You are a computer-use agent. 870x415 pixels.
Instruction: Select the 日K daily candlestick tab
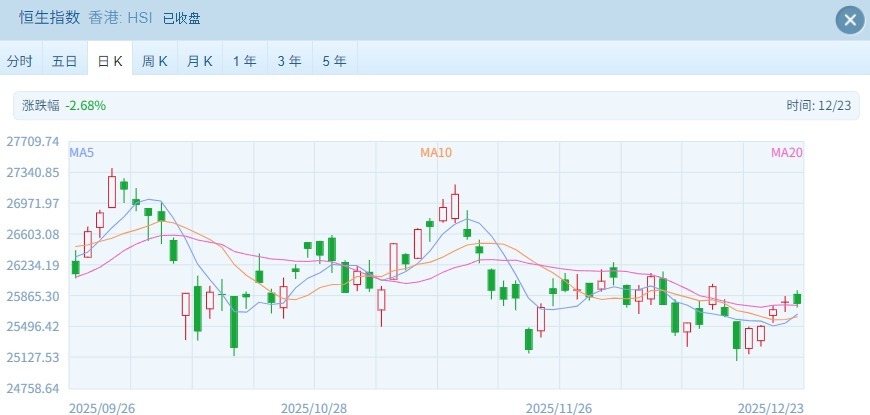109,61
